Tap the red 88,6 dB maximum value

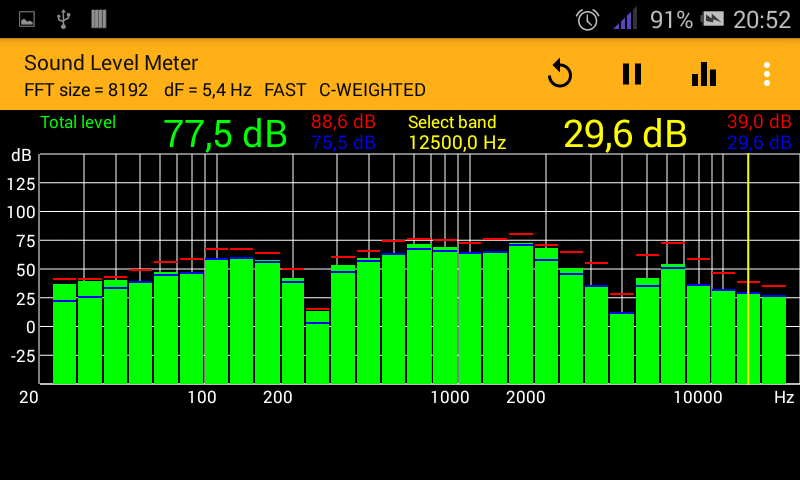tap(343, 121)
